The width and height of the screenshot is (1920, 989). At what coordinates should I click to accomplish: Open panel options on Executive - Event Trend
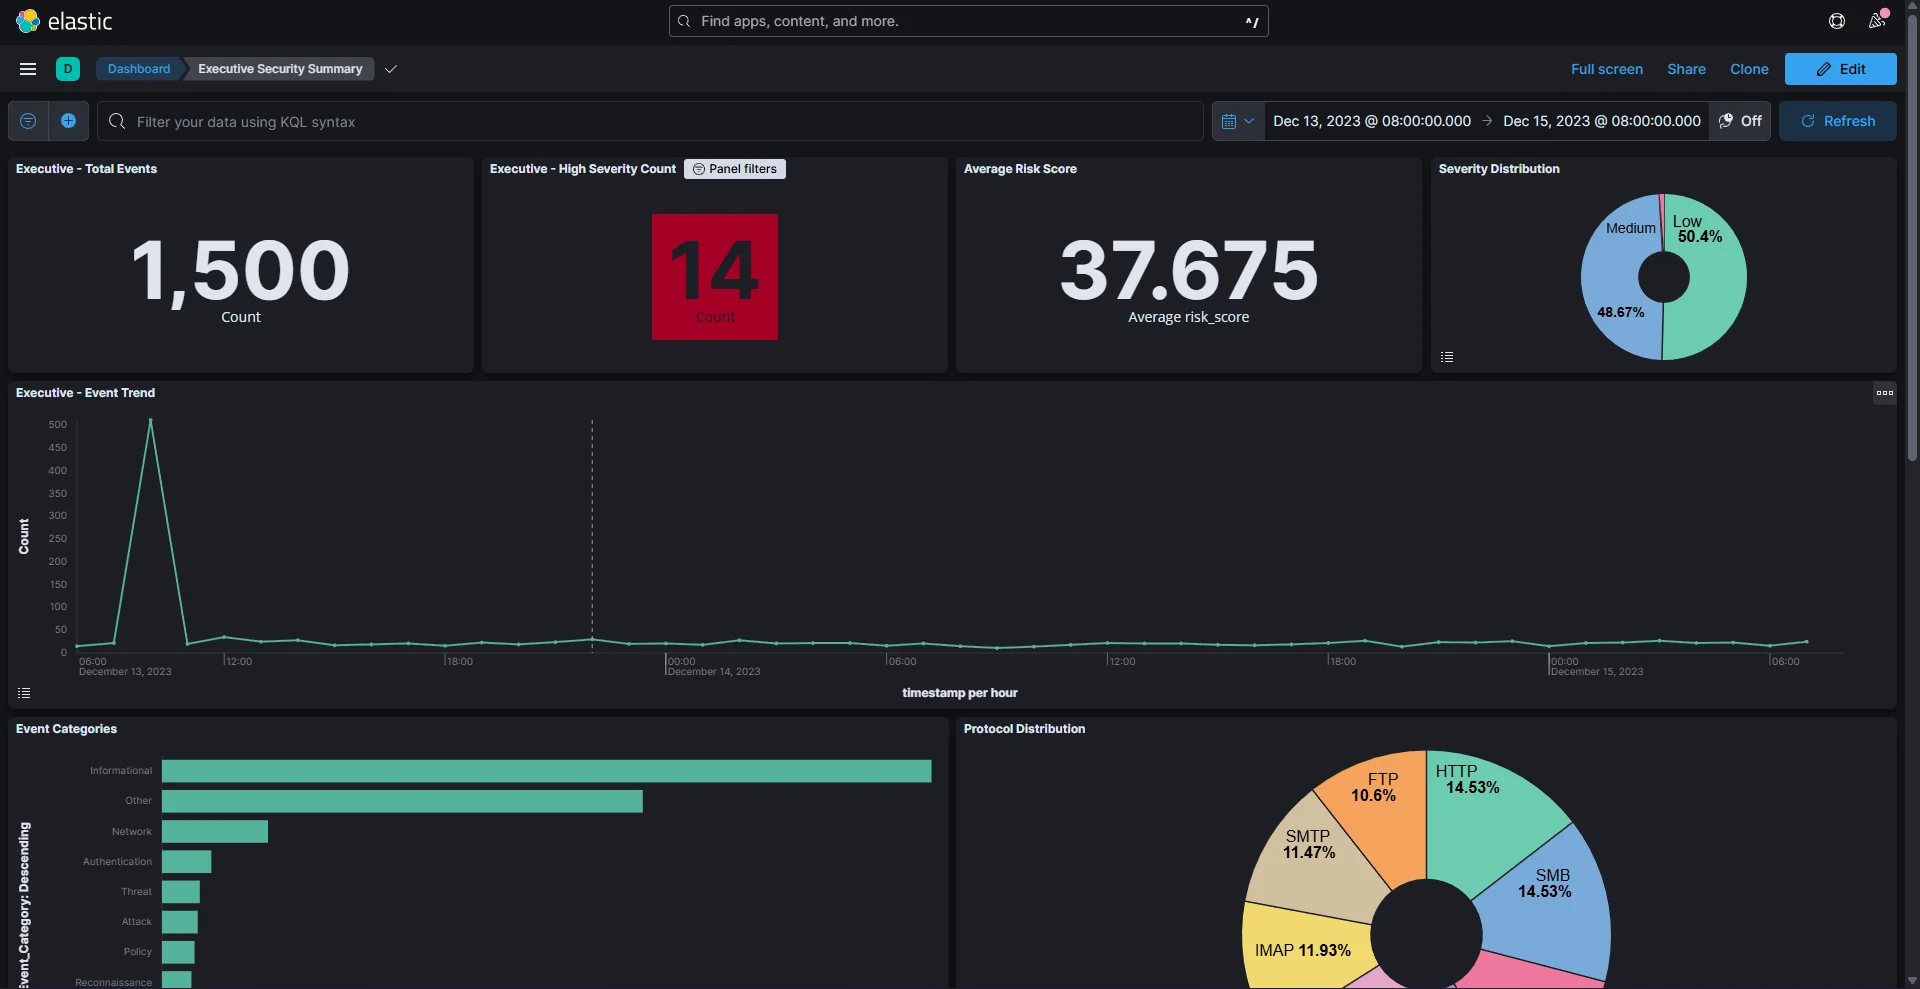[x=1885, y=393]
